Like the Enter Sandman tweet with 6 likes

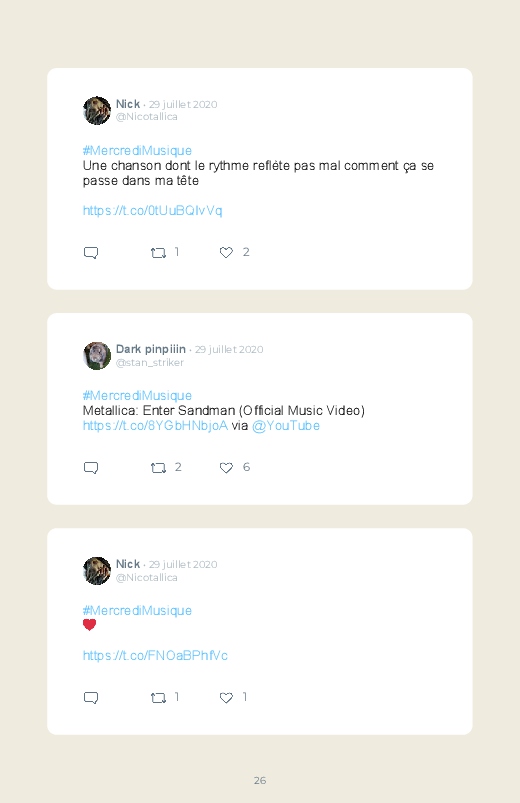pyautogui.click(x=226, y=468)
